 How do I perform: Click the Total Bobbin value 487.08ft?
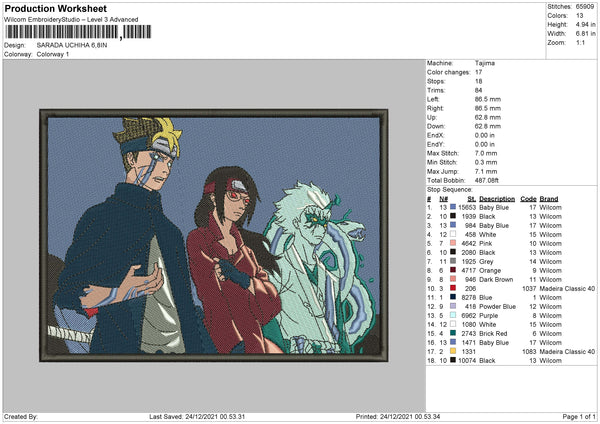pyautogui.click(x=487, y=181)
